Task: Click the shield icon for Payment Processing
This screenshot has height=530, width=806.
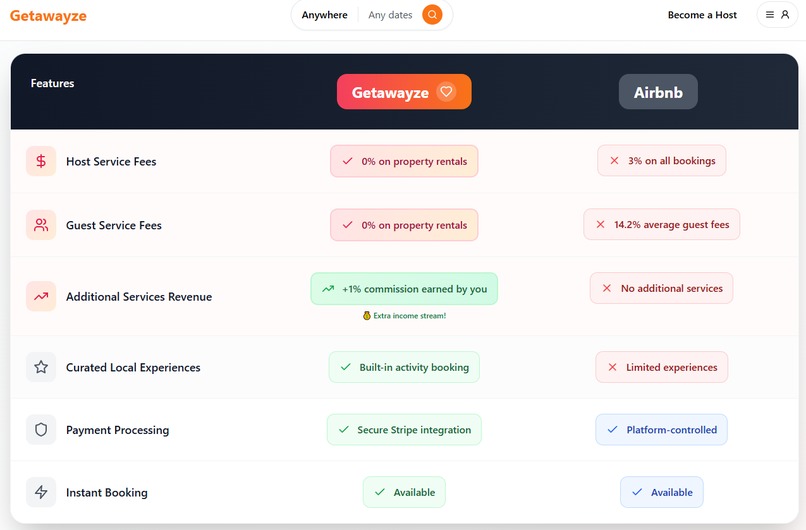Action: point(41,429)
